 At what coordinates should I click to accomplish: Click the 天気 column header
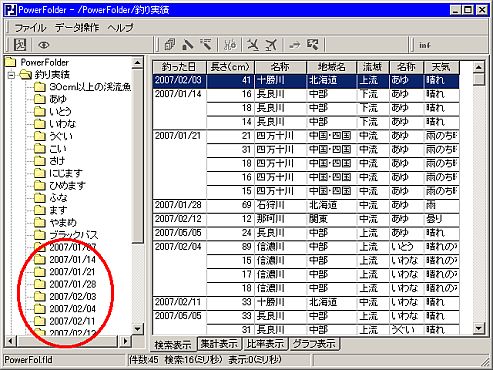pyautogui.click(x=441, y=67)
